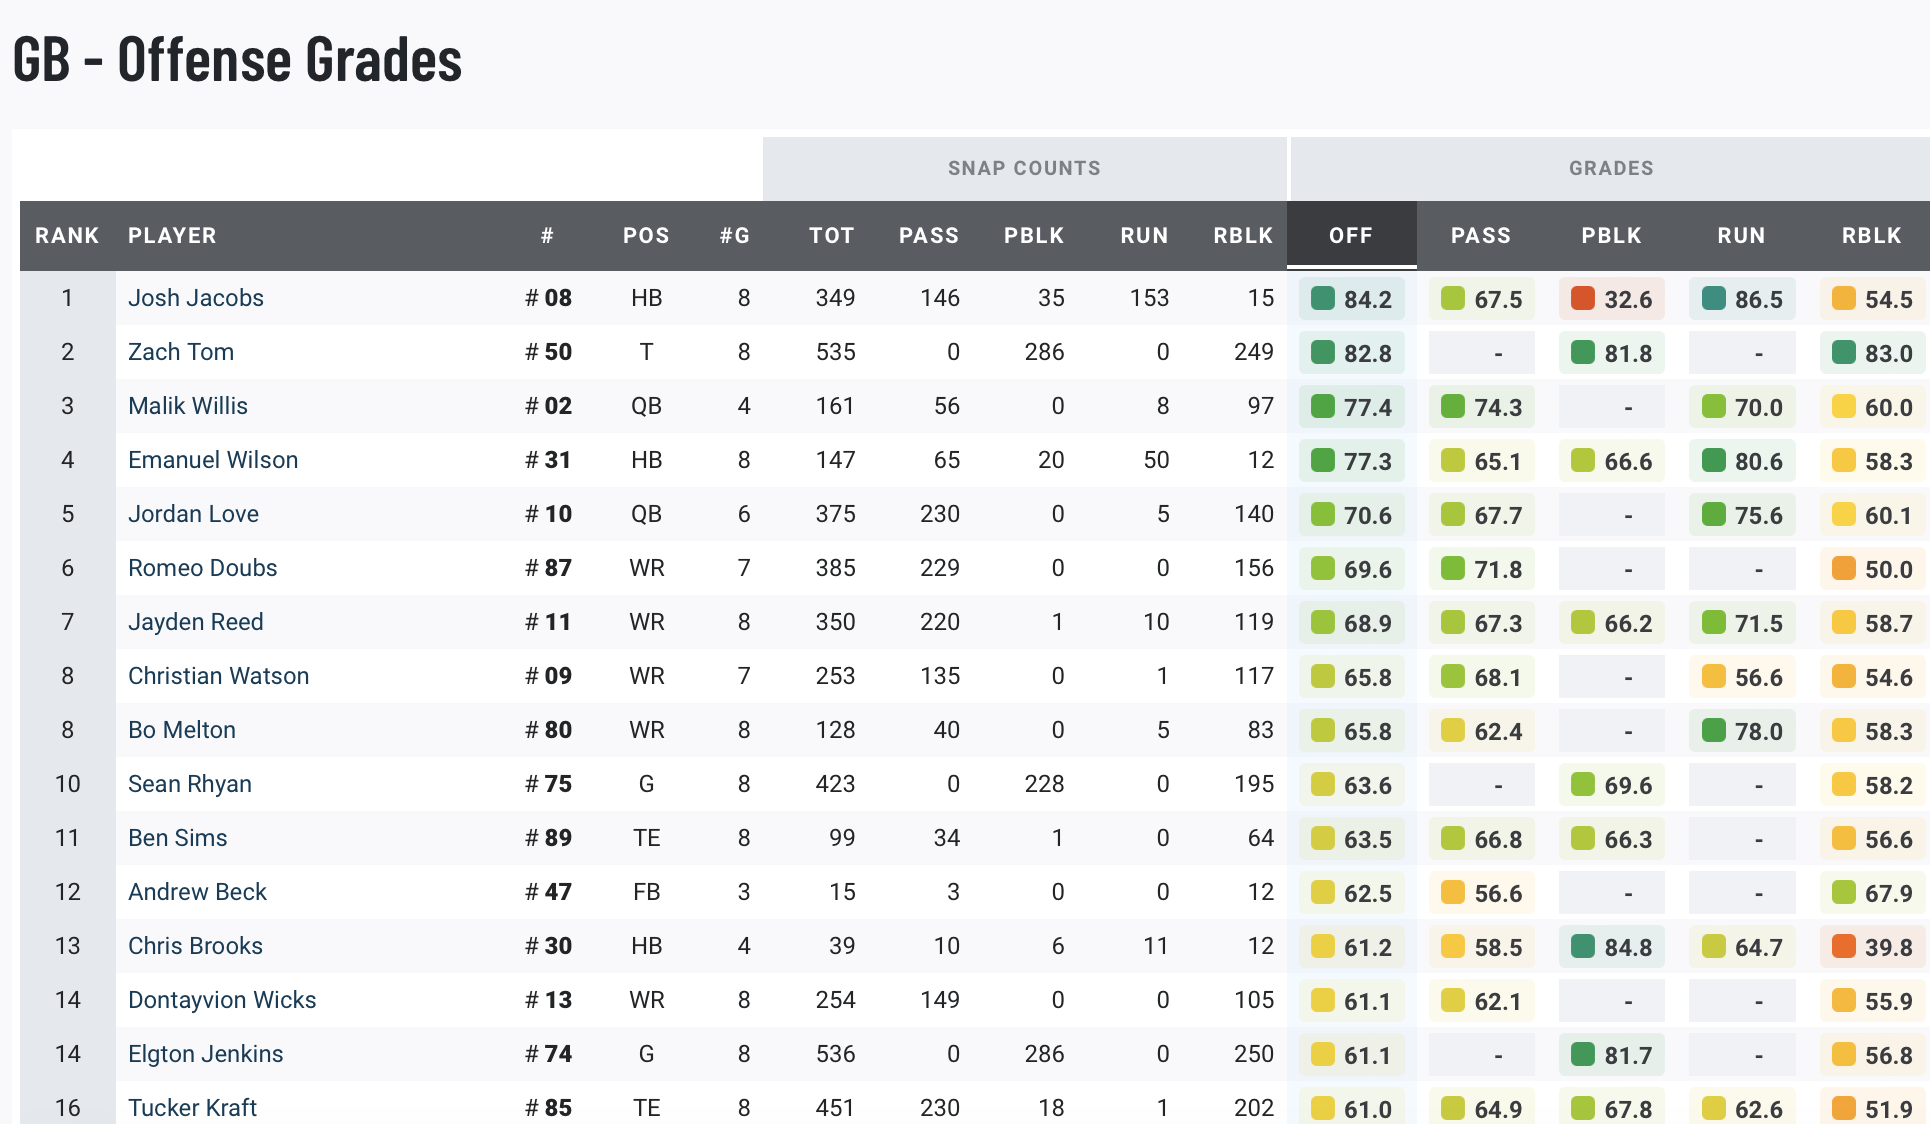
Task: Click Josh Jacobs 84.2 offense grade swatch
Action: [1323, 298]
